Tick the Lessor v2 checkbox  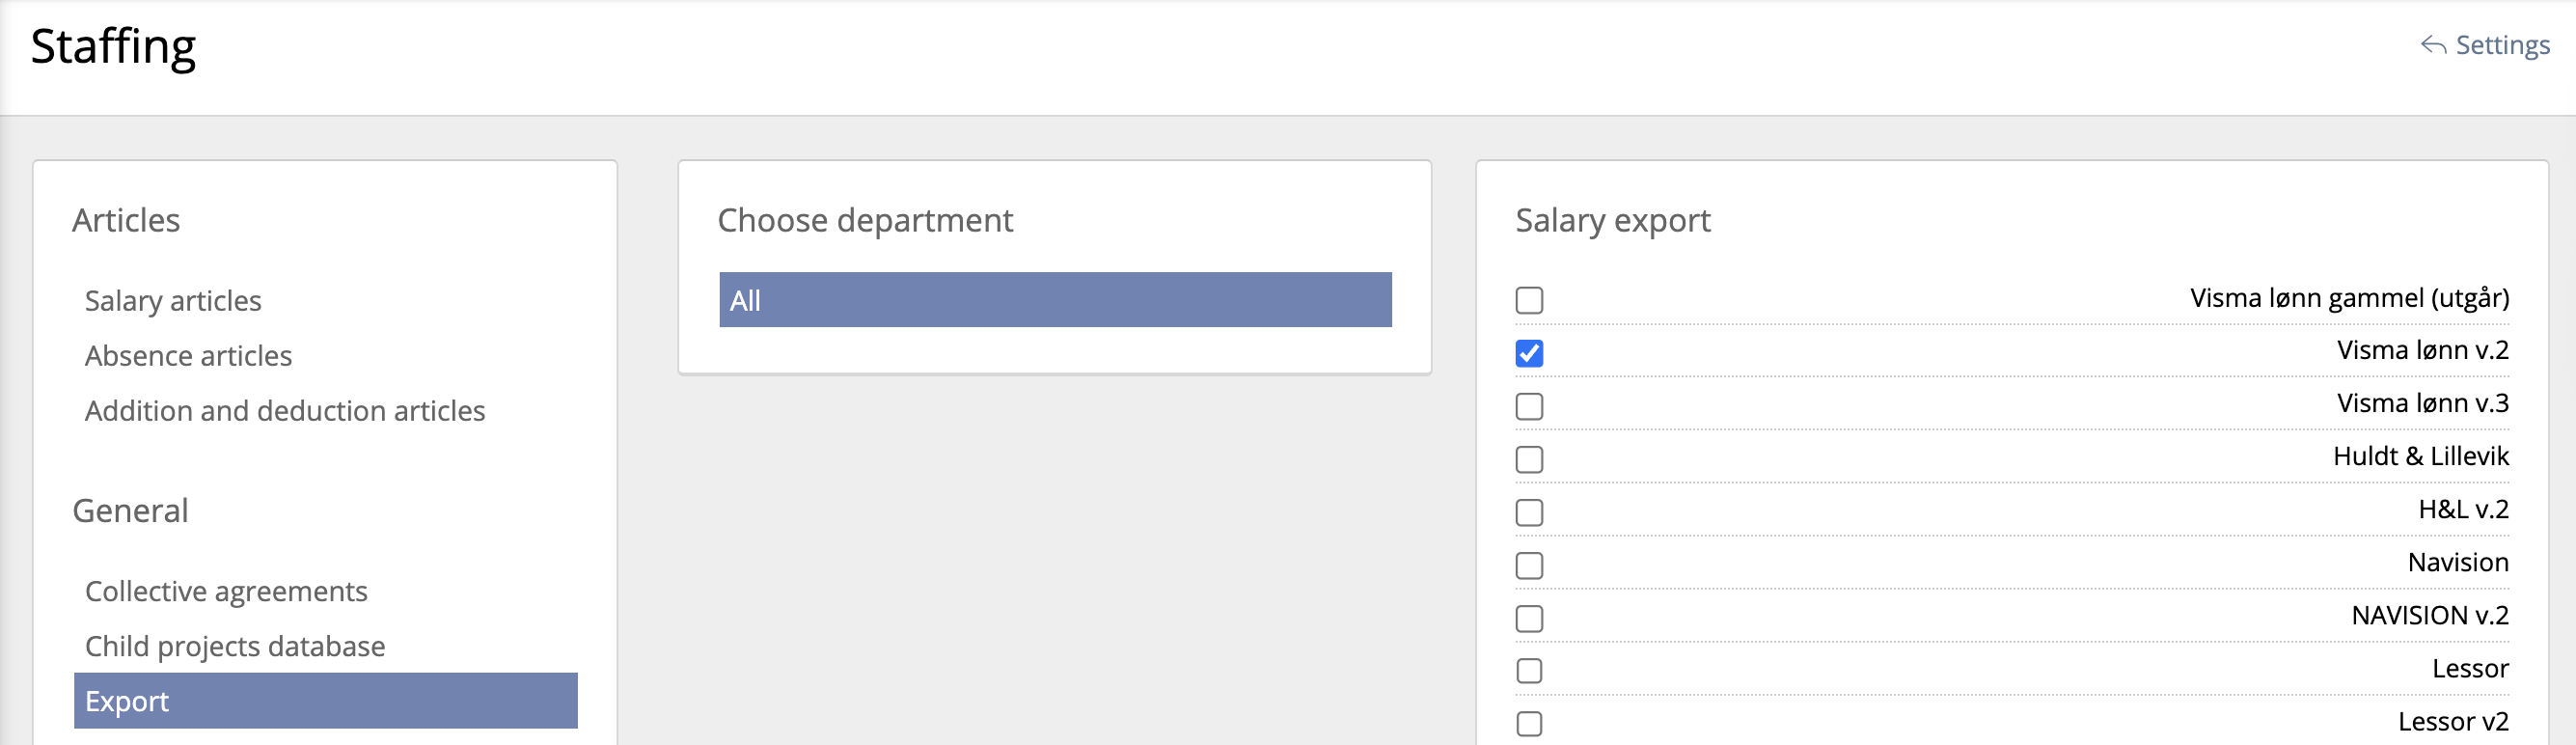1529,723
